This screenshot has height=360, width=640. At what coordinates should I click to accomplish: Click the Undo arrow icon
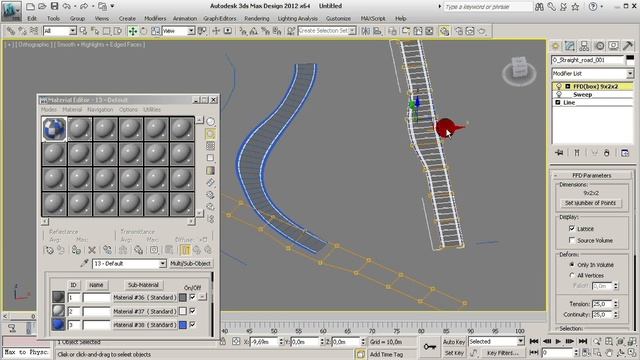(67, 6)
